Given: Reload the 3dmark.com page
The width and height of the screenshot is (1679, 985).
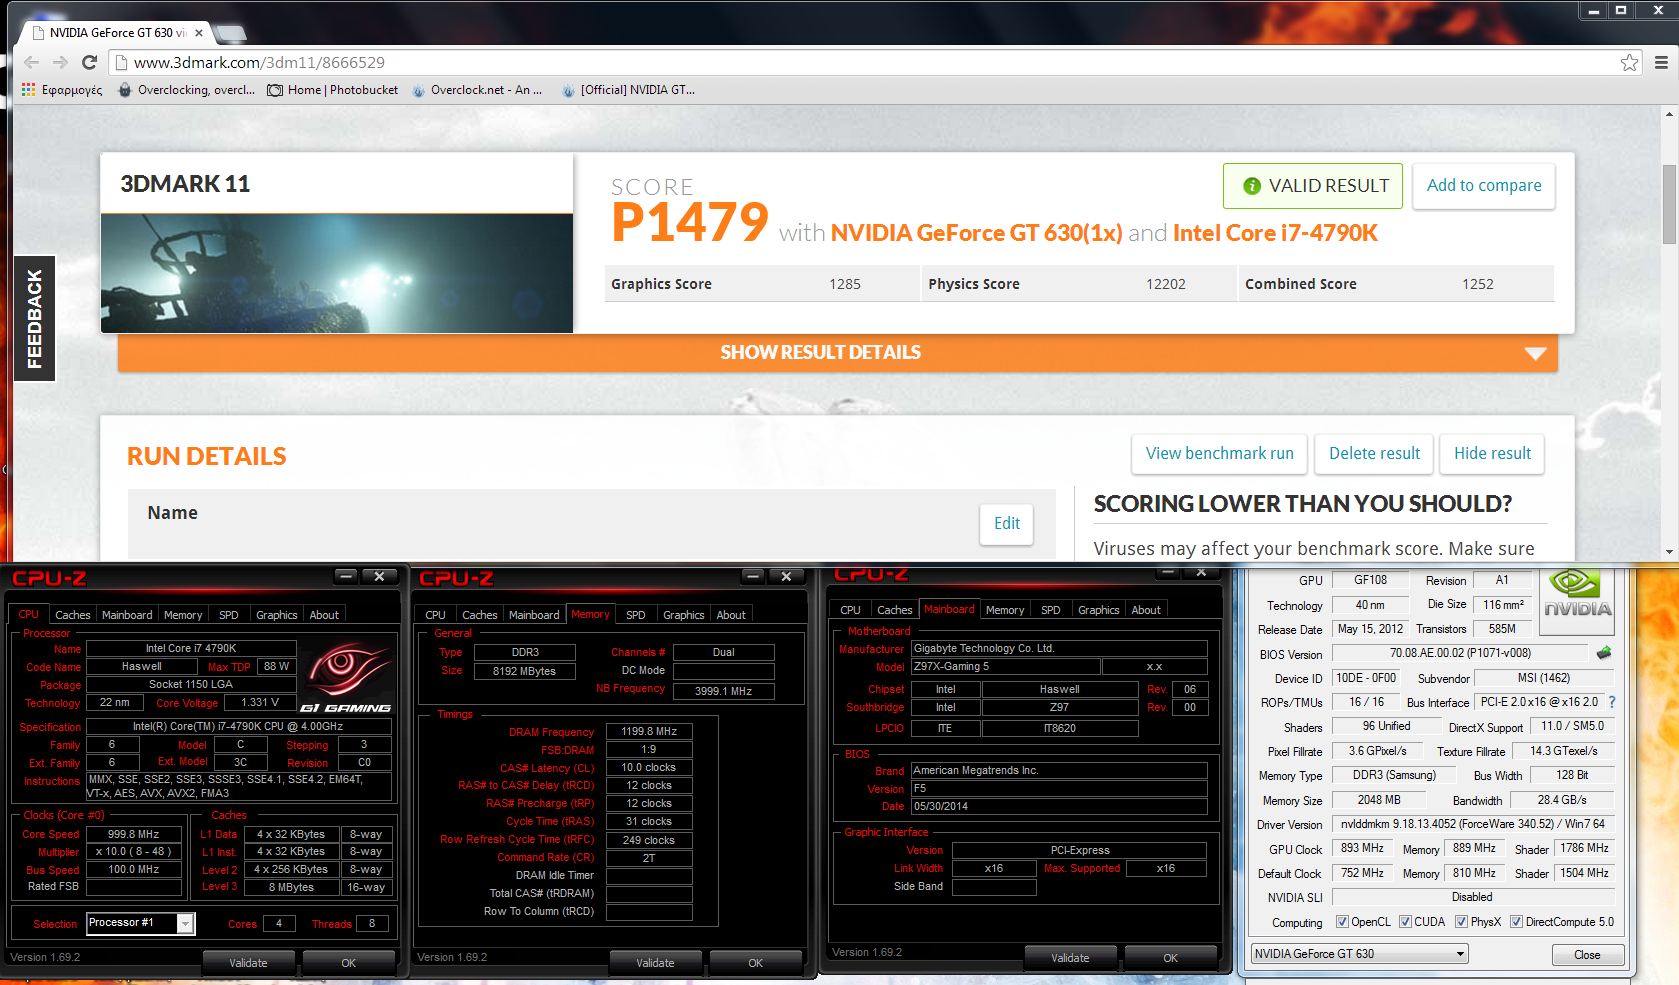Looking at the screenshot, I should pyautogui.click(x=89, y=62).
